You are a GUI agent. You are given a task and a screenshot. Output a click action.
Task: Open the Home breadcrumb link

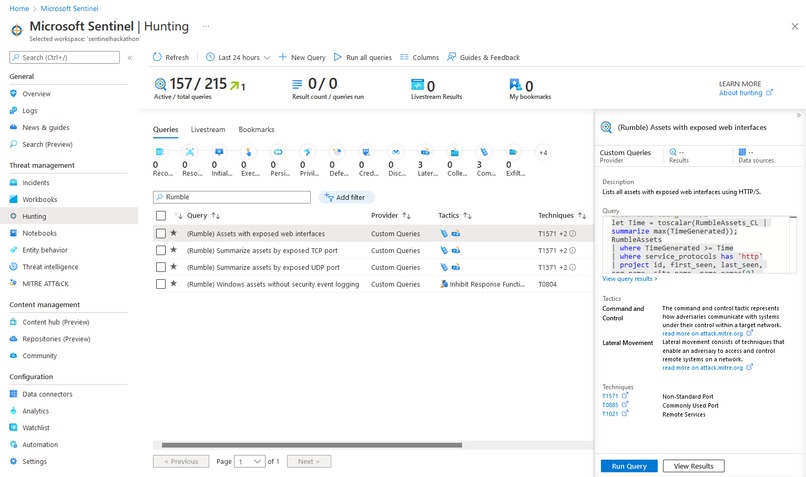click(x=19, y=8)
